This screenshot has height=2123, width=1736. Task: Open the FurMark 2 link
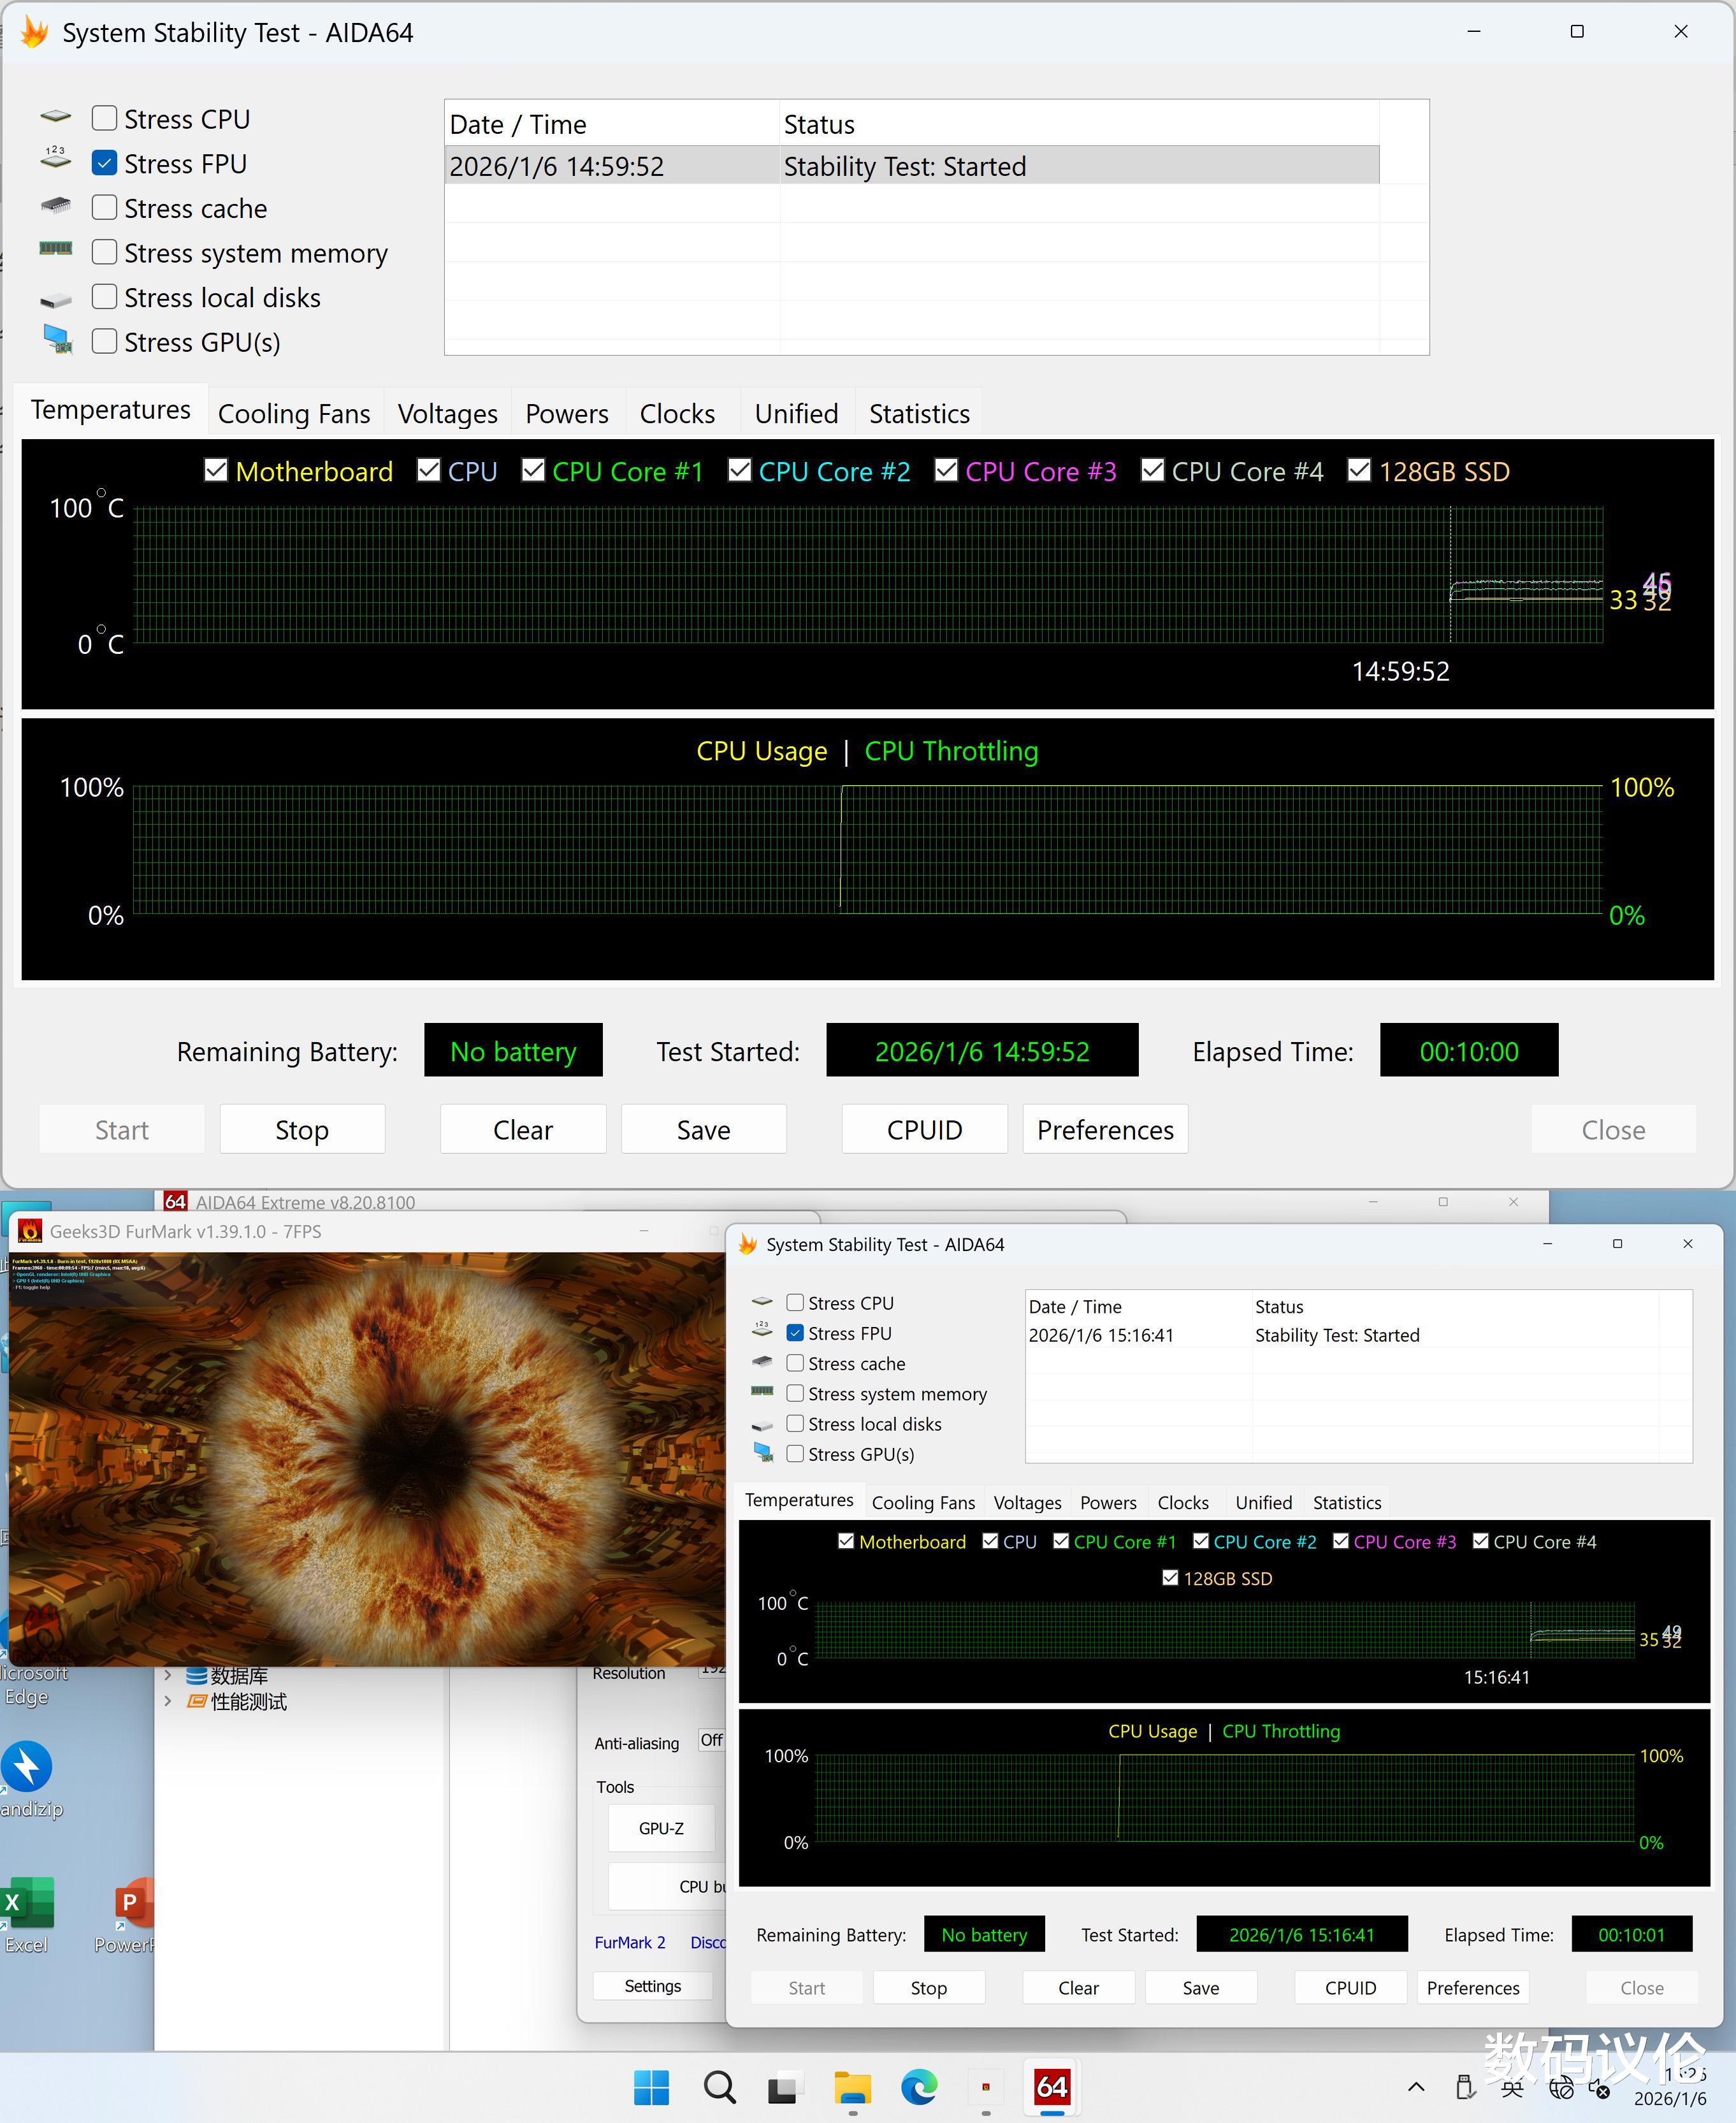(629, 1942)
